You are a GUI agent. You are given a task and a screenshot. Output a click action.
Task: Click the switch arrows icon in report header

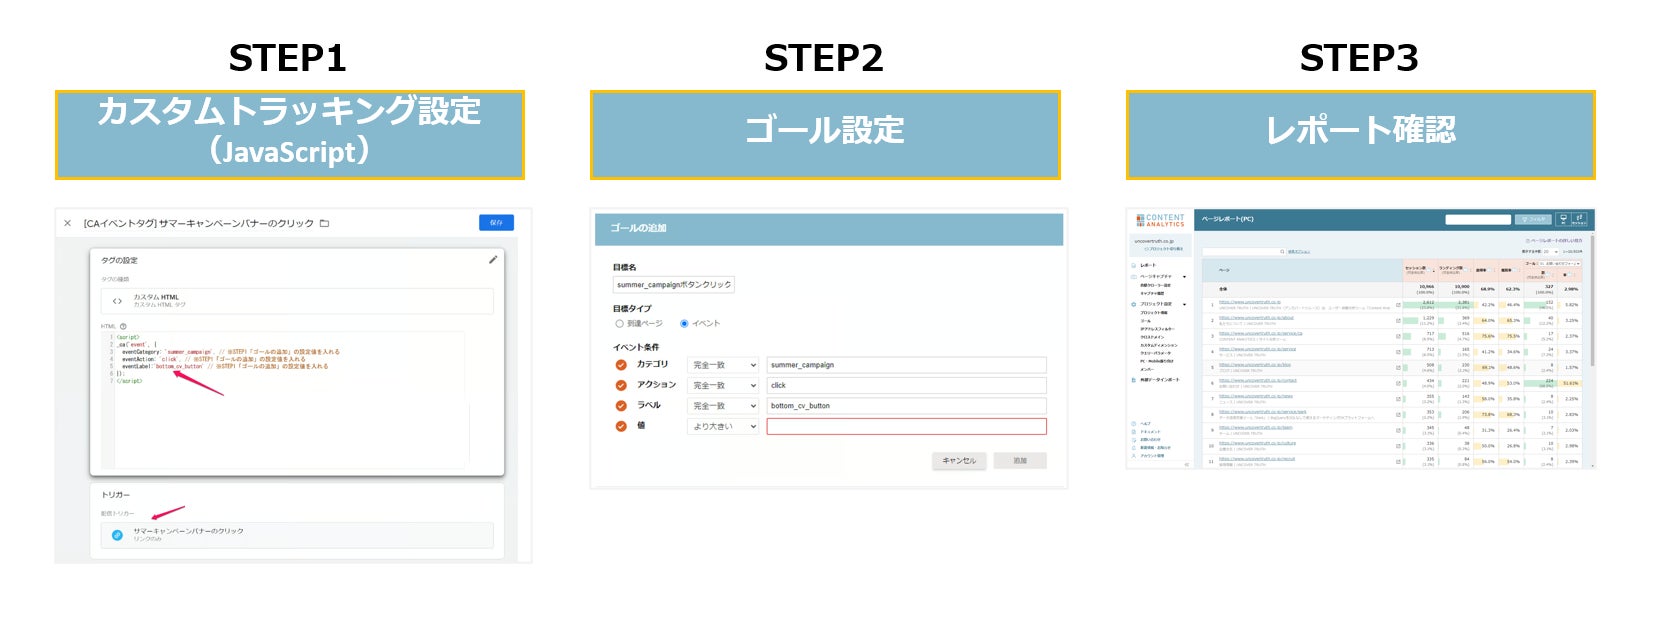[1580, 219]
